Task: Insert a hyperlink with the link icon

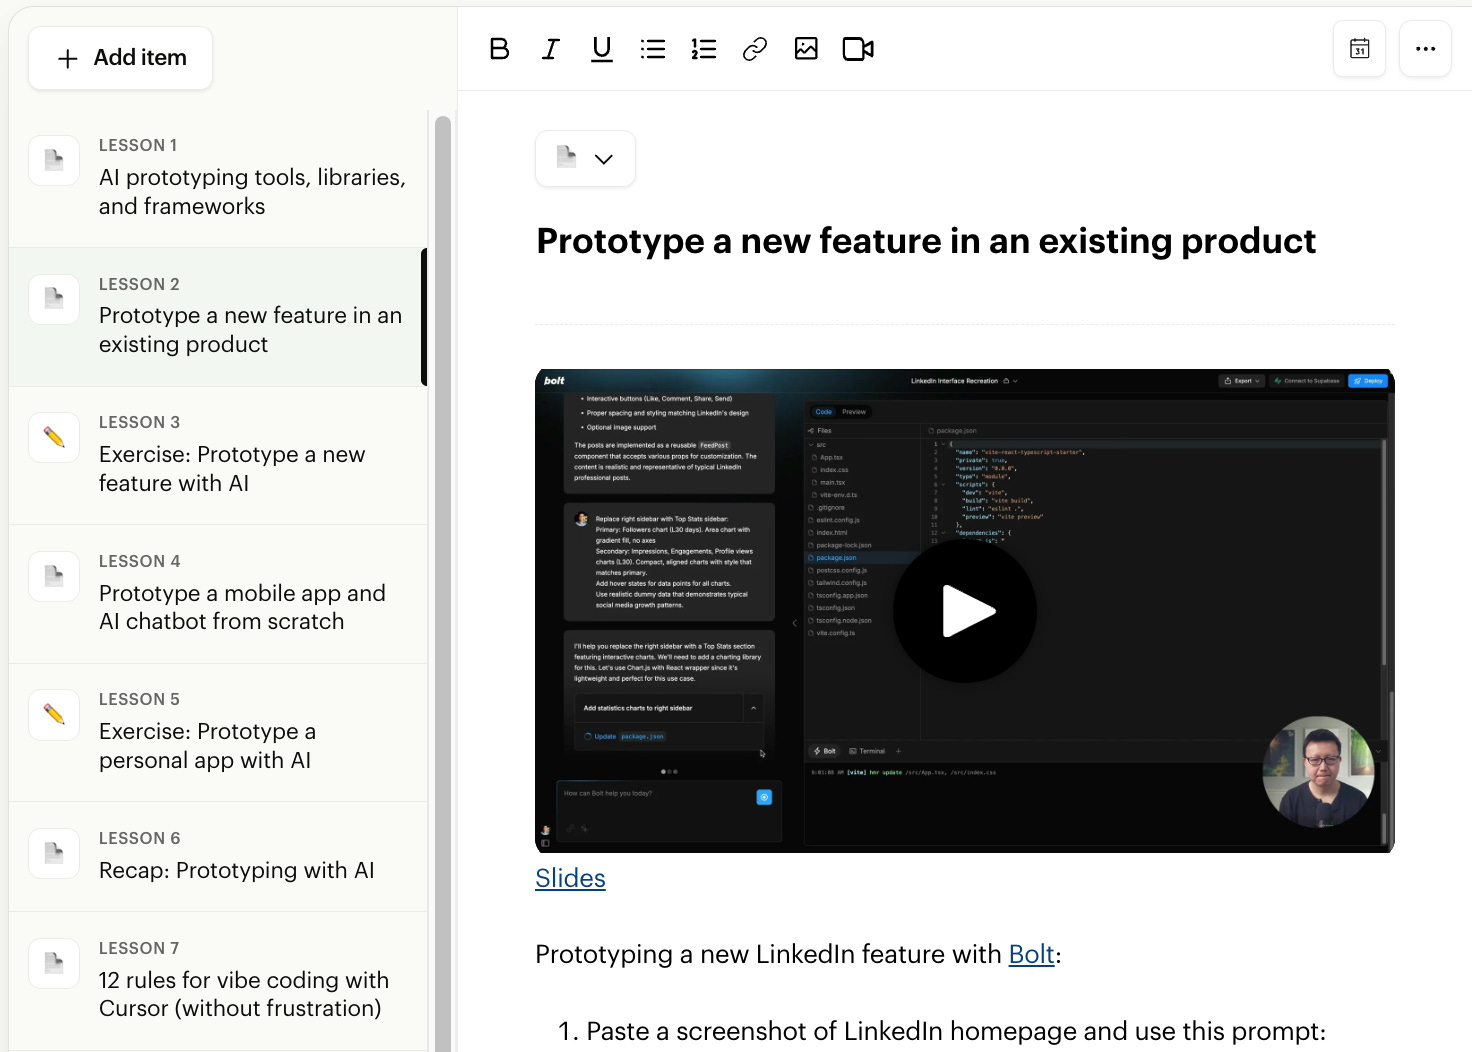Action: tap(755, 49)
